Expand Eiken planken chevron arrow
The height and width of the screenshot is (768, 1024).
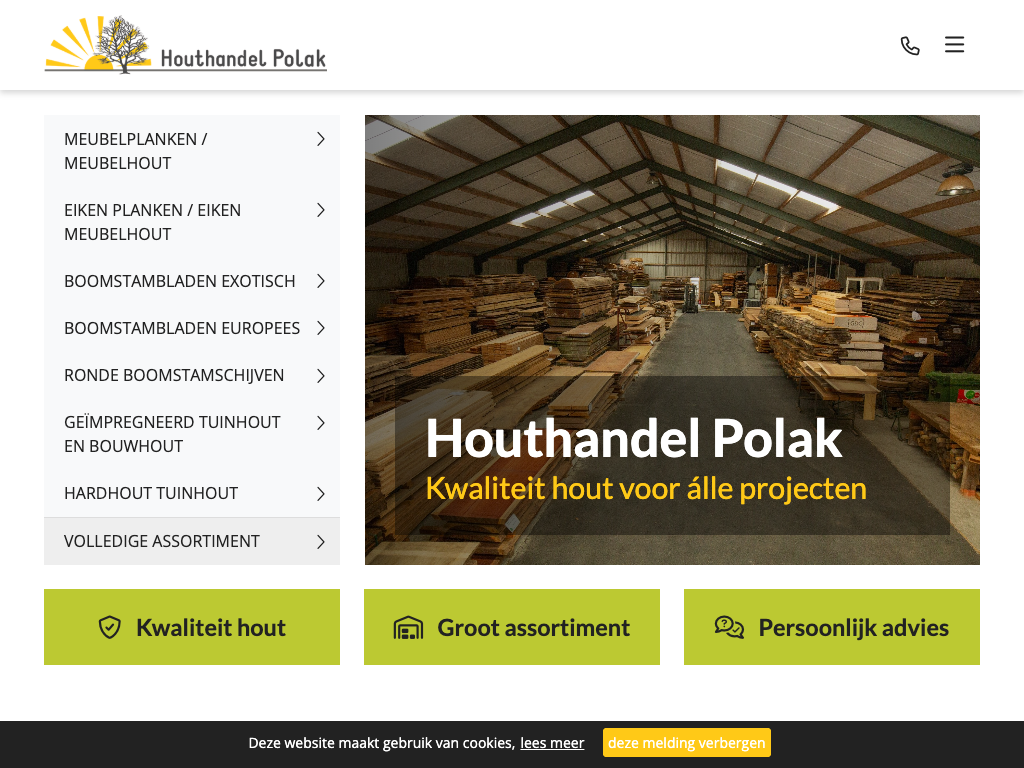(x=321, y=210)
